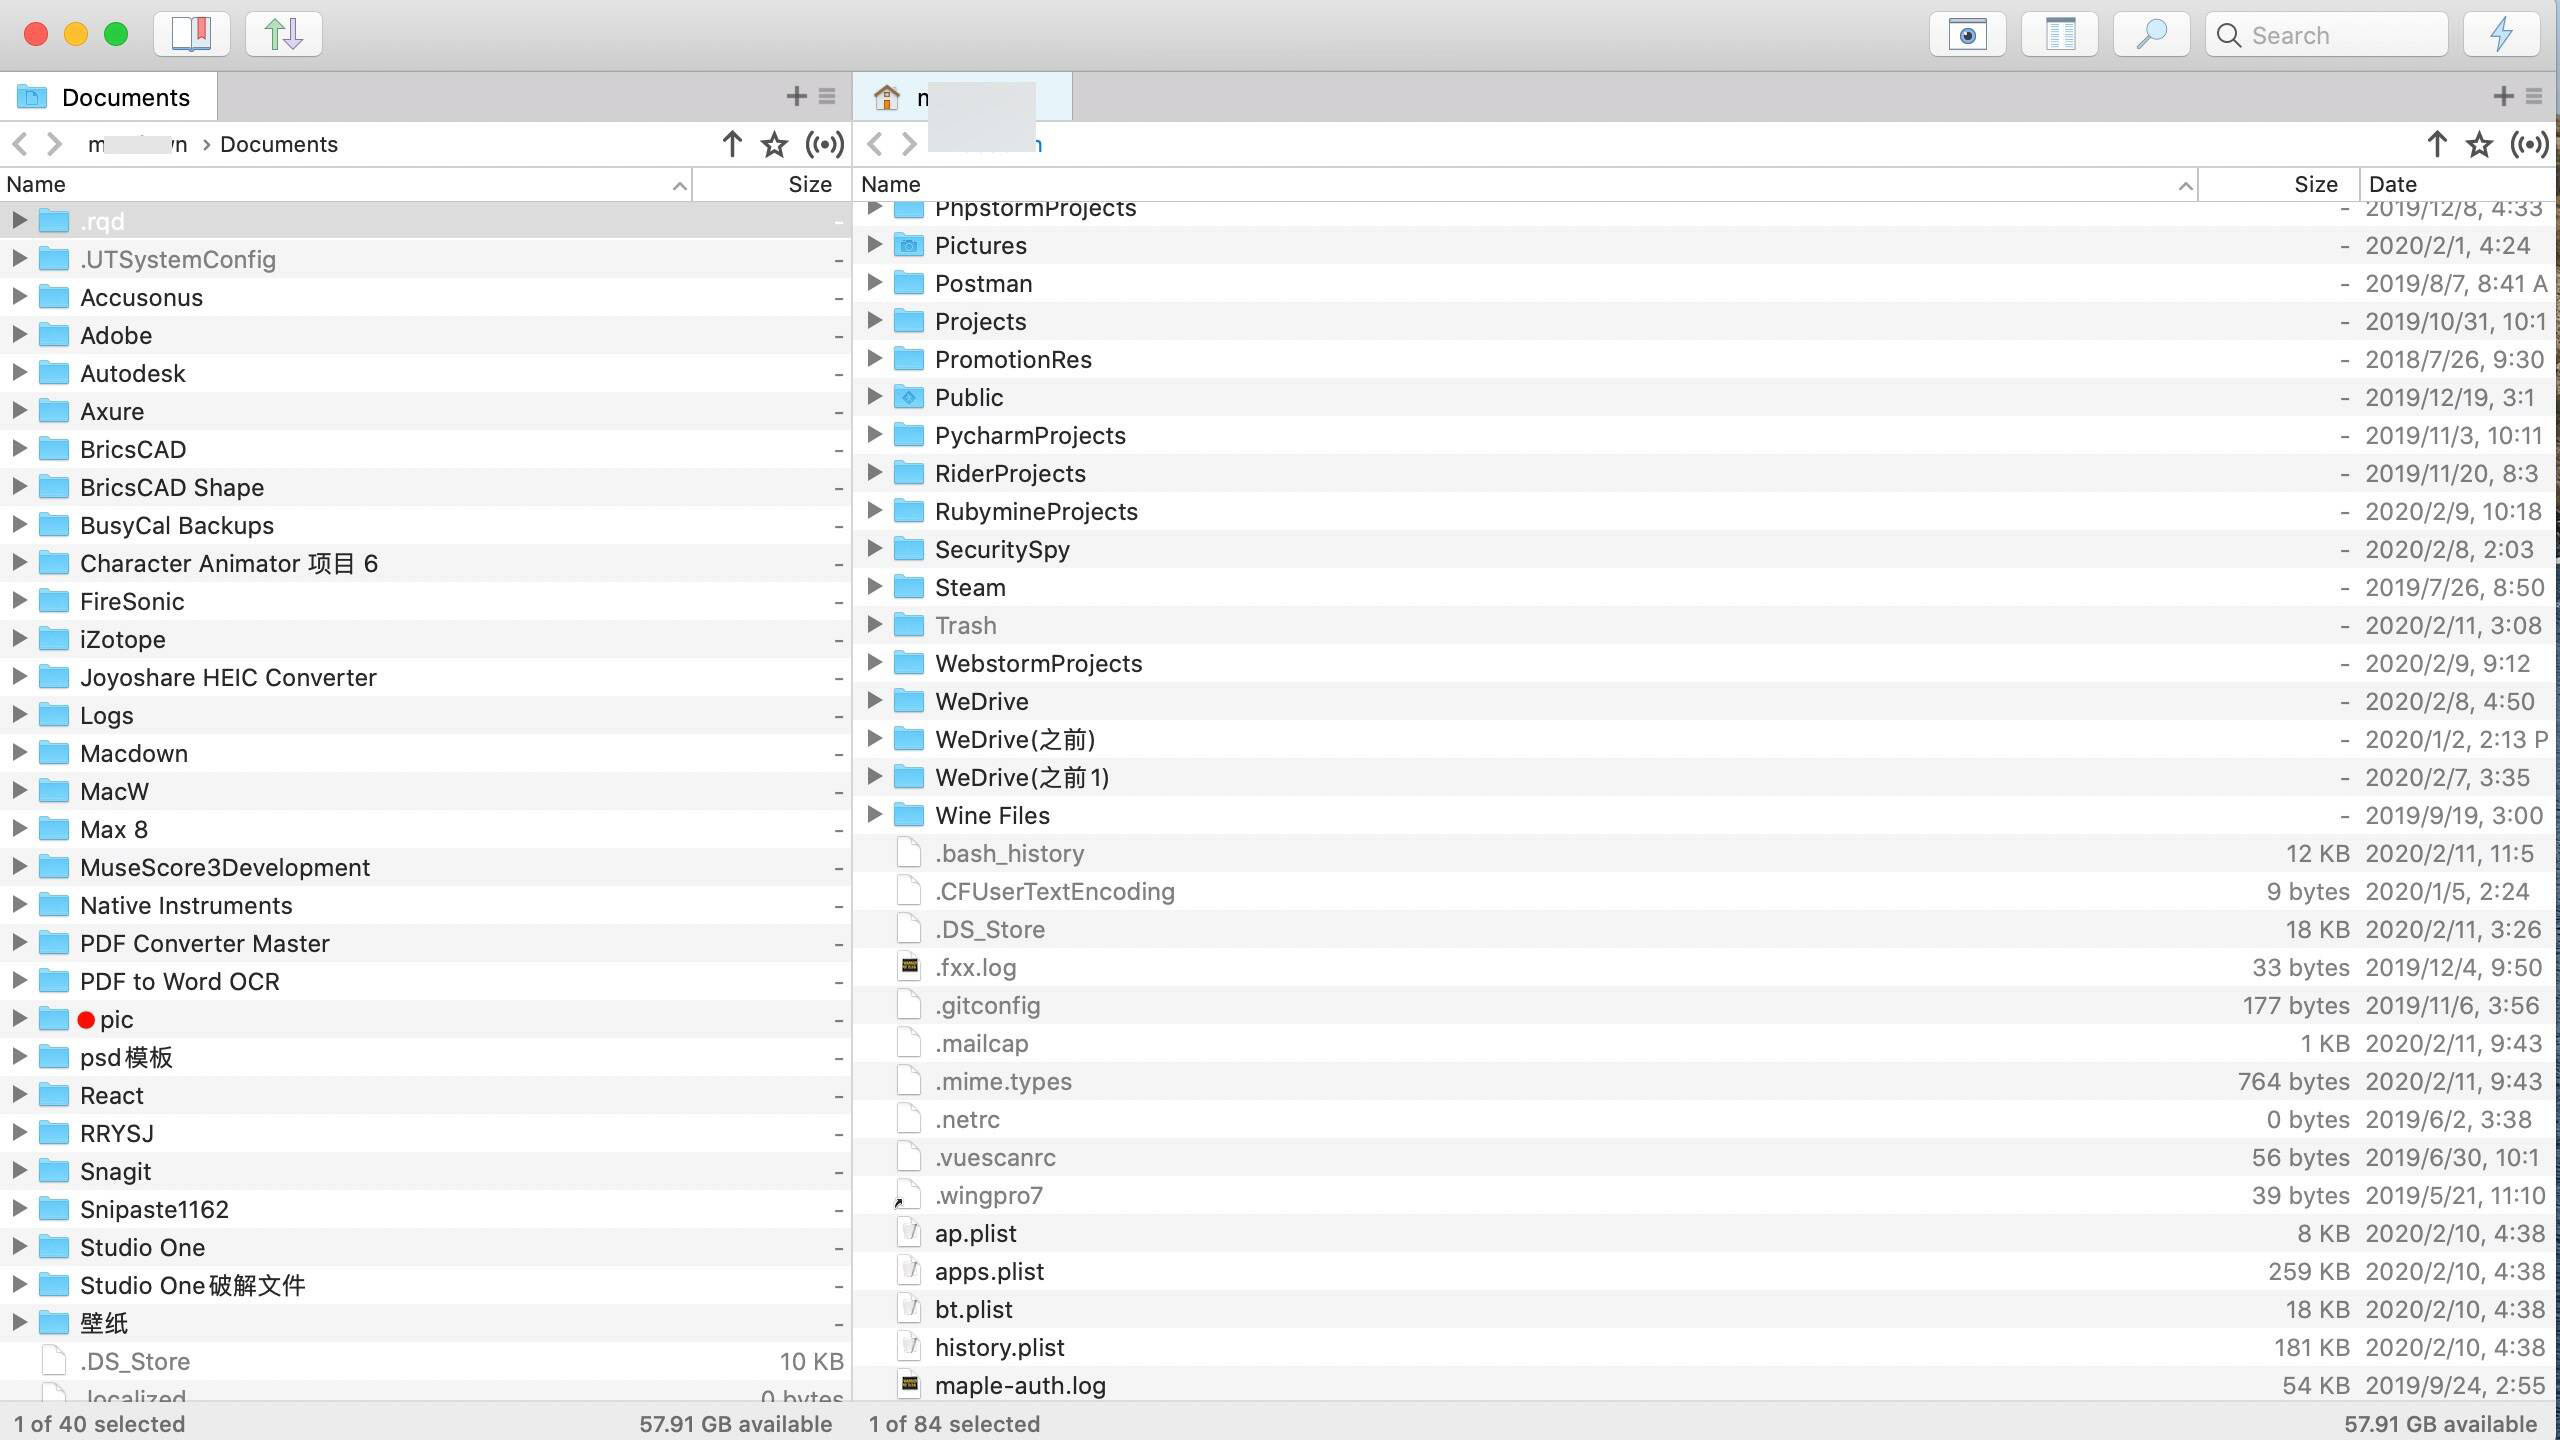Expand the Adobe folder
Image resolution: width=2560 pixels, height=1440 pixels.
click(19, 335)
